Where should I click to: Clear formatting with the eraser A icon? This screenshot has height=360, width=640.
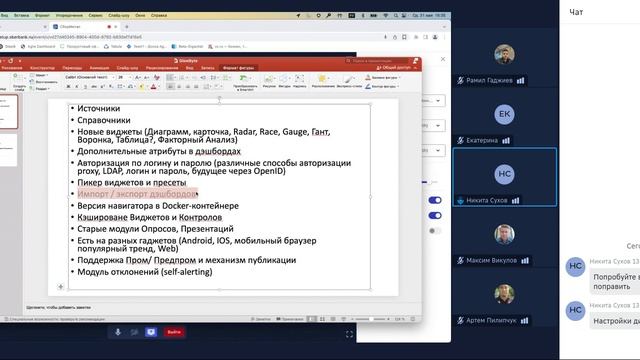point(157,77)
